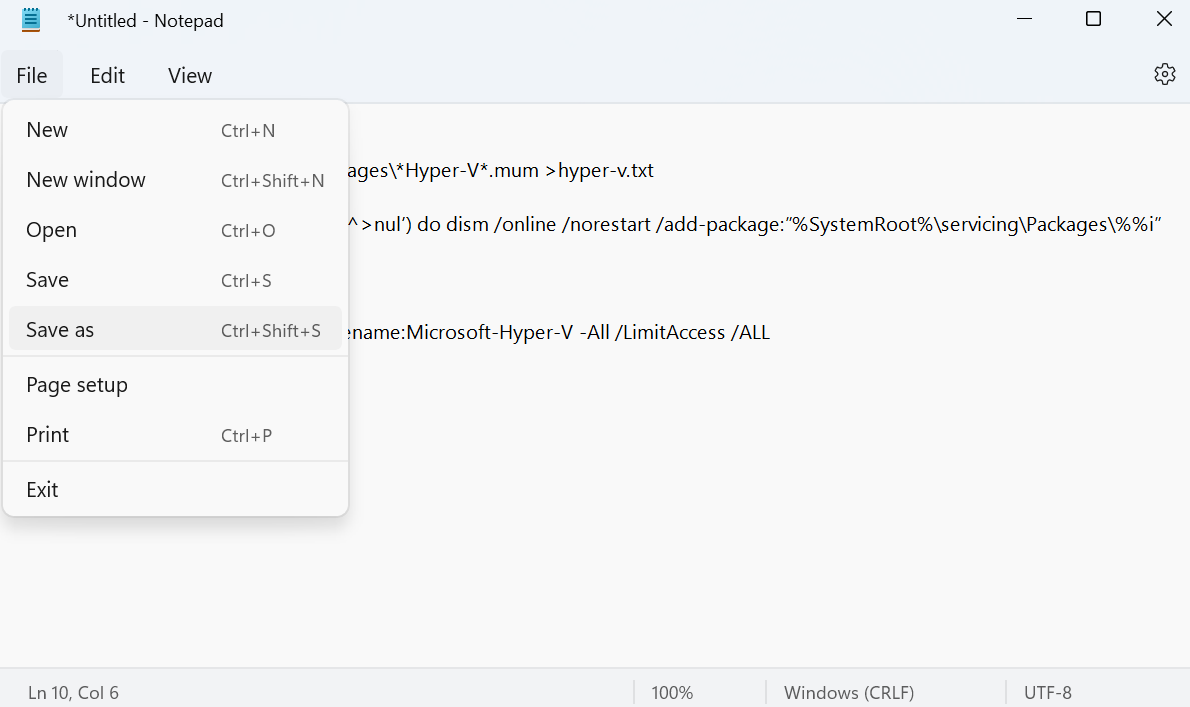Click the Microsoft-Hyper-V text in the editor
This screenshot has height=707, width=1190.
pyautogui.click(x=490, y=332)
